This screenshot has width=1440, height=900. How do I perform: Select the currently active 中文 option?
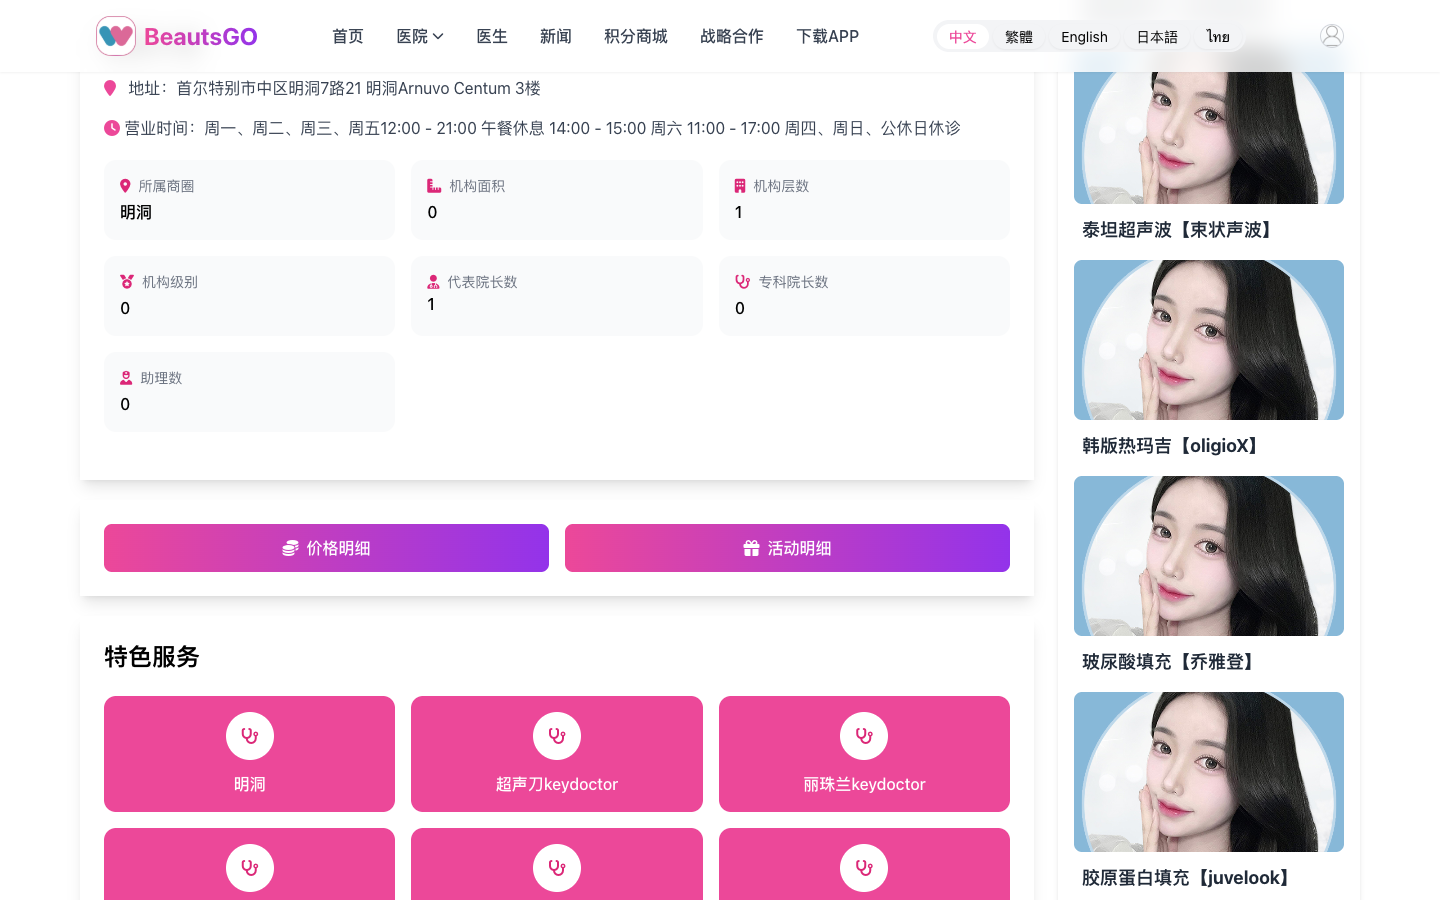coord(962,37)
